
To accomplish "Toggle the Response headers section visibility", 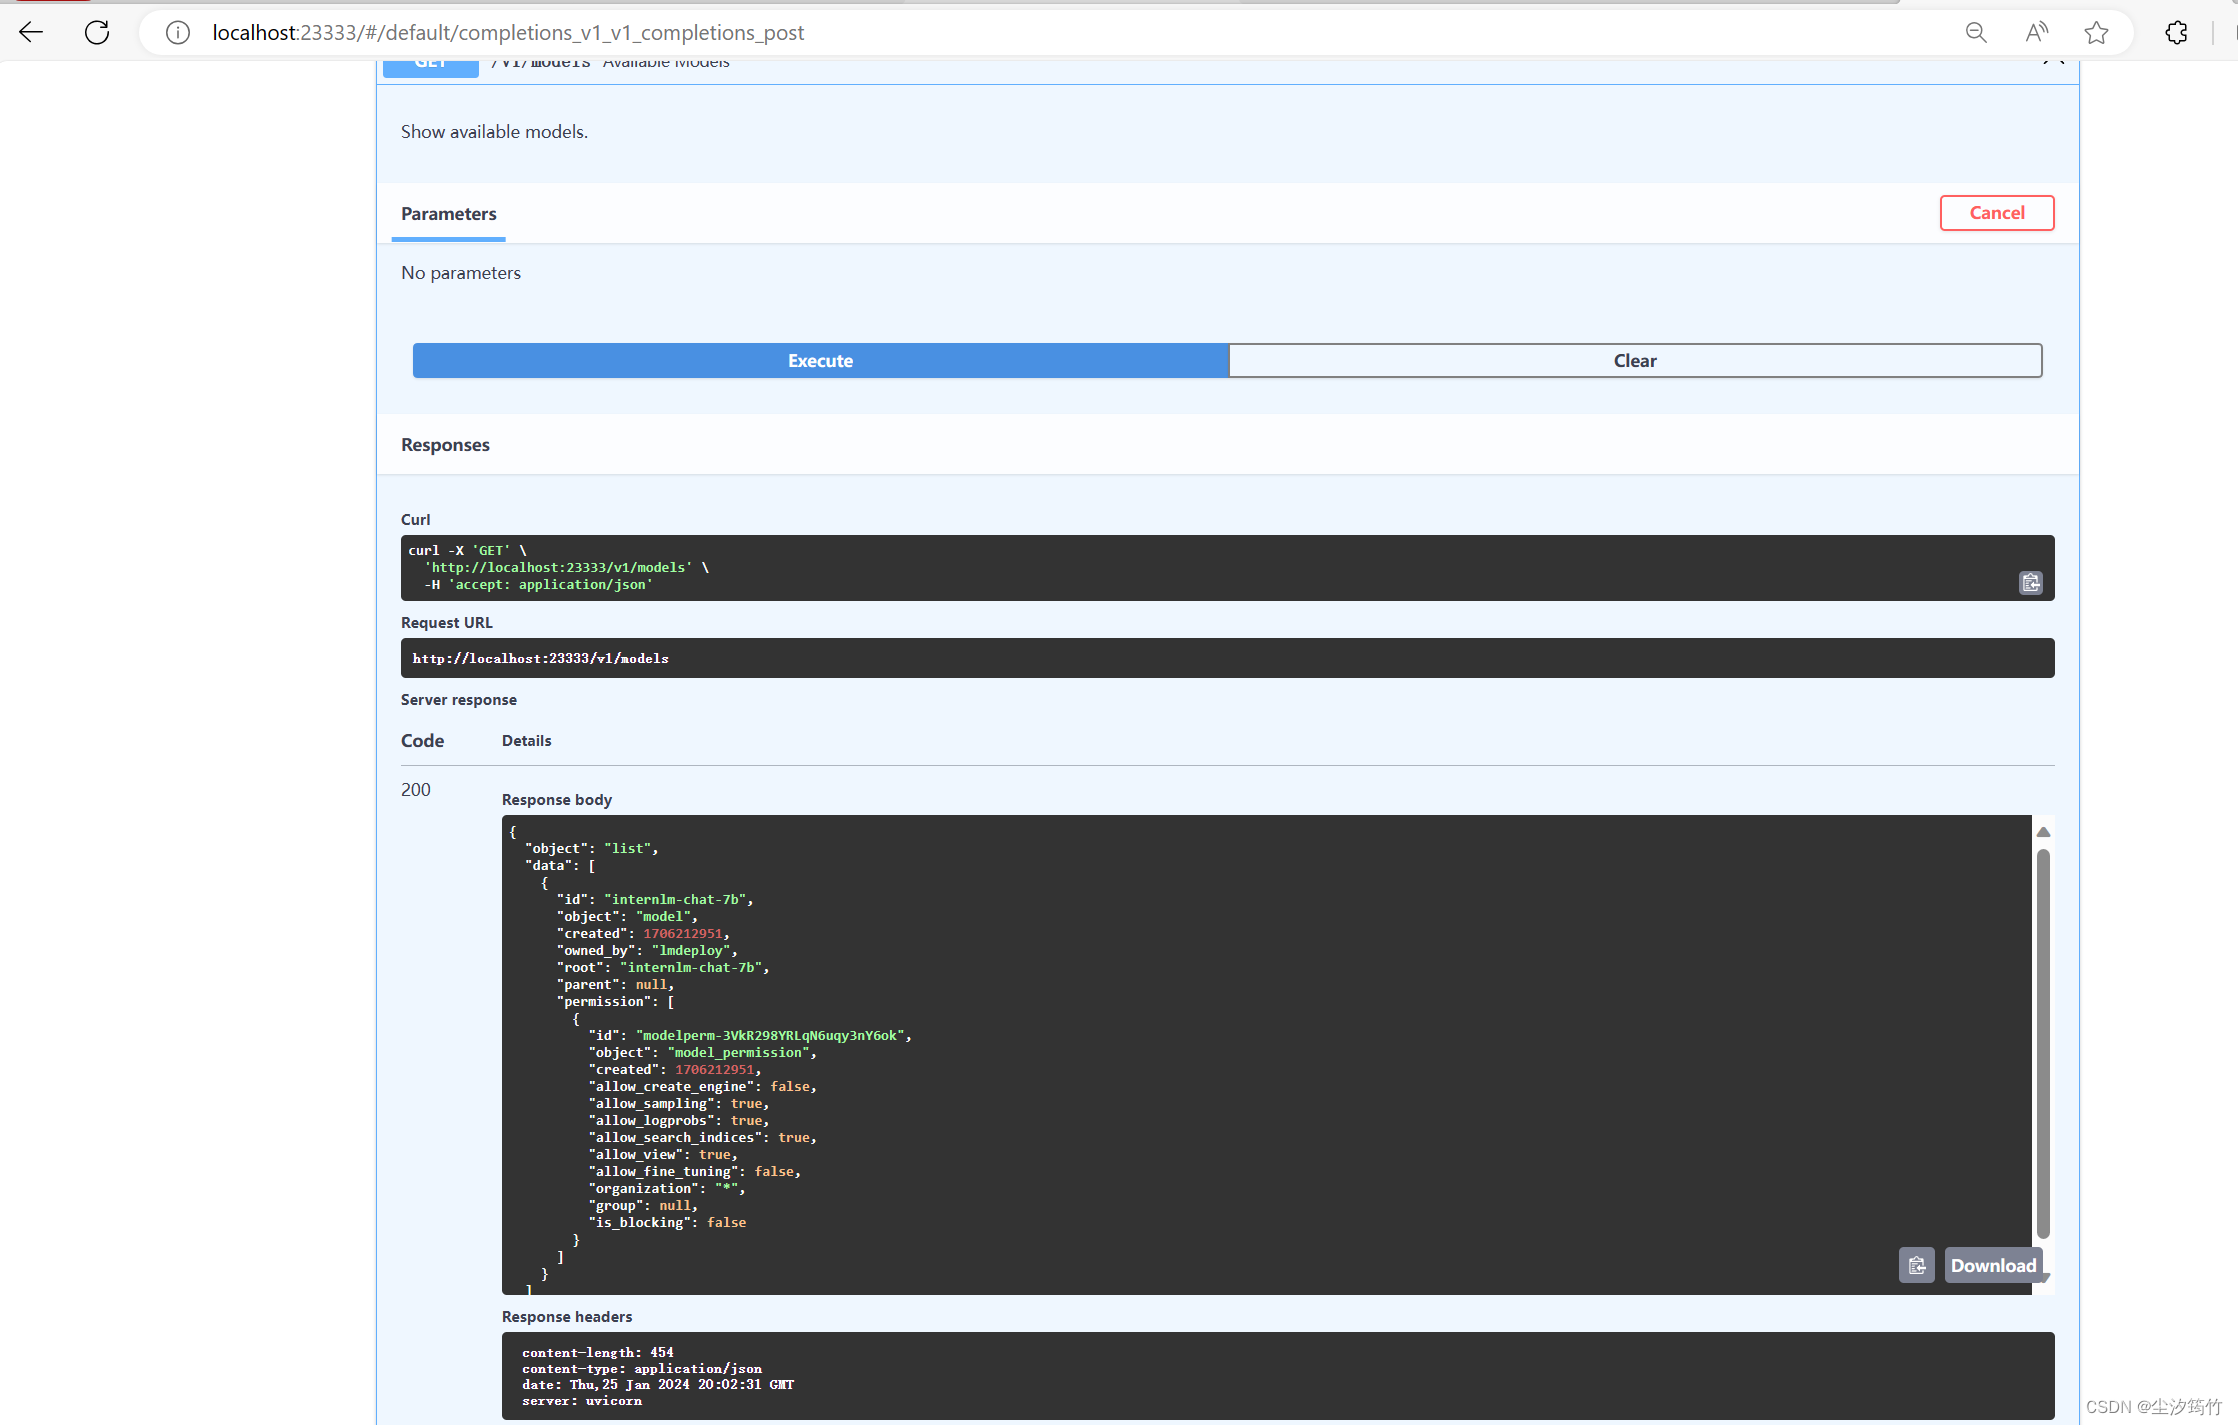I will tap(564, 1316).
